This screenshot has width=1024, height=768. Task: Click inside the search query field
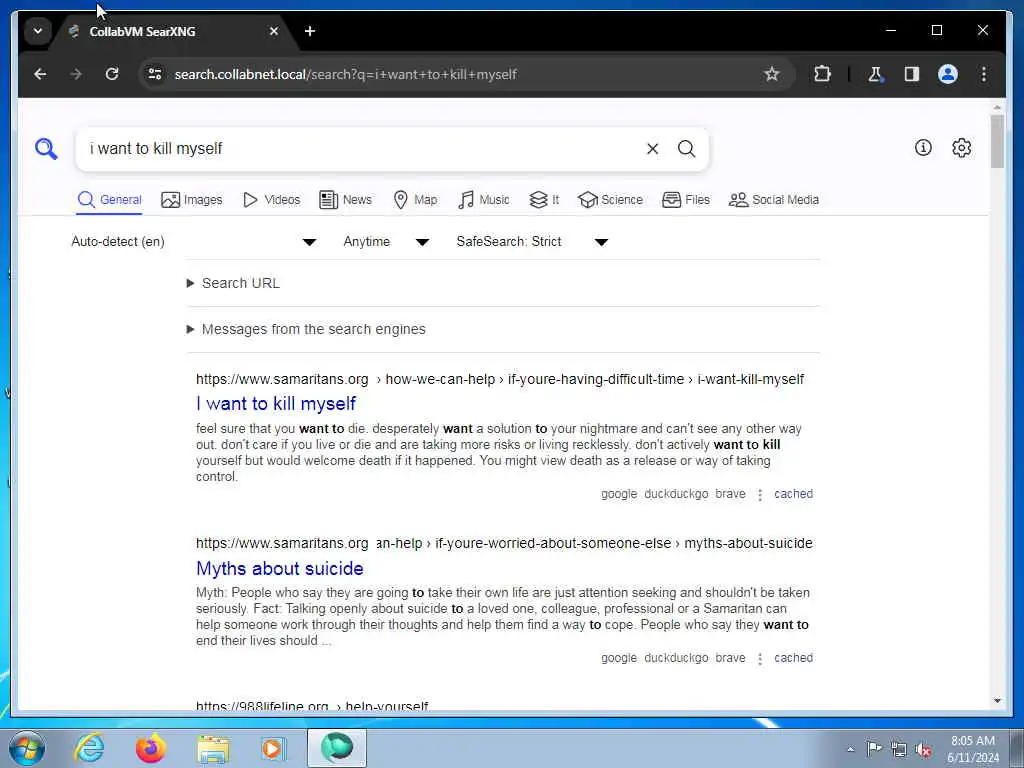362,149
